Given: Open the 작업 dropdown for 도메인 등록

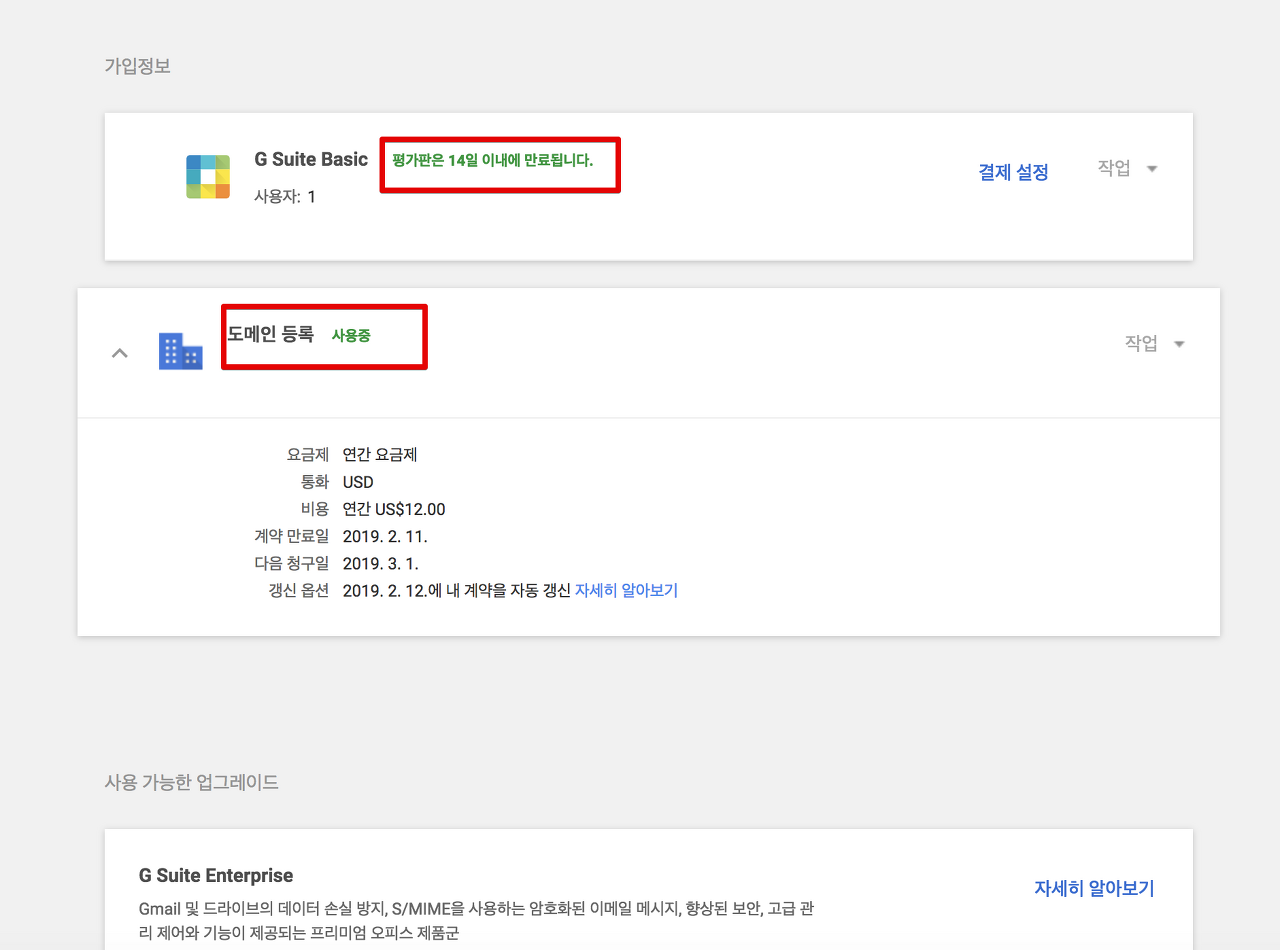Looking at the screenshot, I should 1155,343.
